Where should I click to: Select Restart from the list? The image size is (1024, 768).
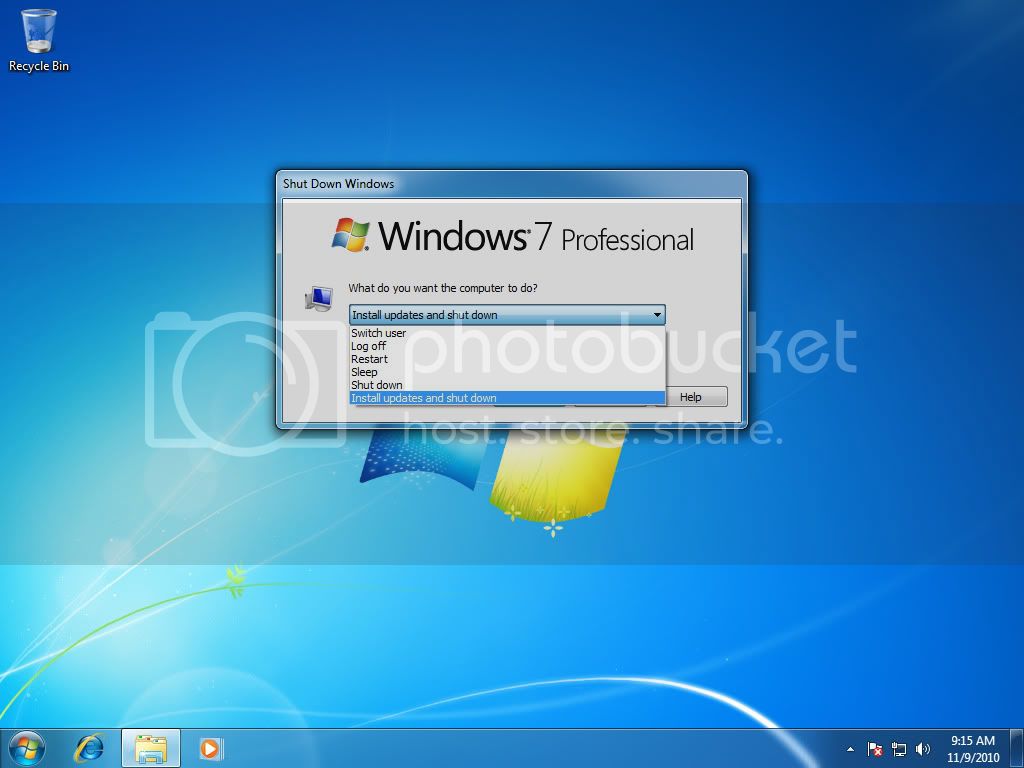(370, 358)
